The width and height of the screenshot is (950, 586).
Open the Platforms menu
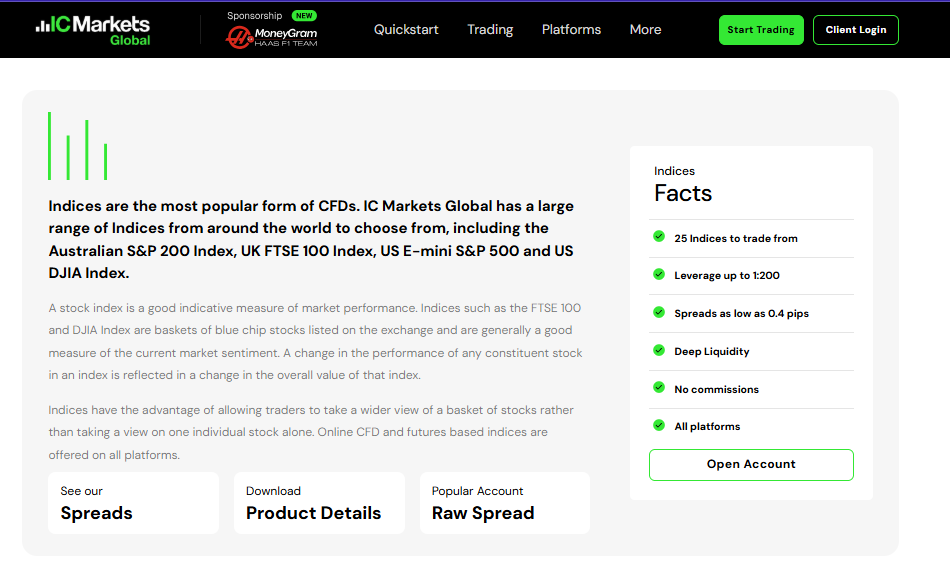click(571, 29)
